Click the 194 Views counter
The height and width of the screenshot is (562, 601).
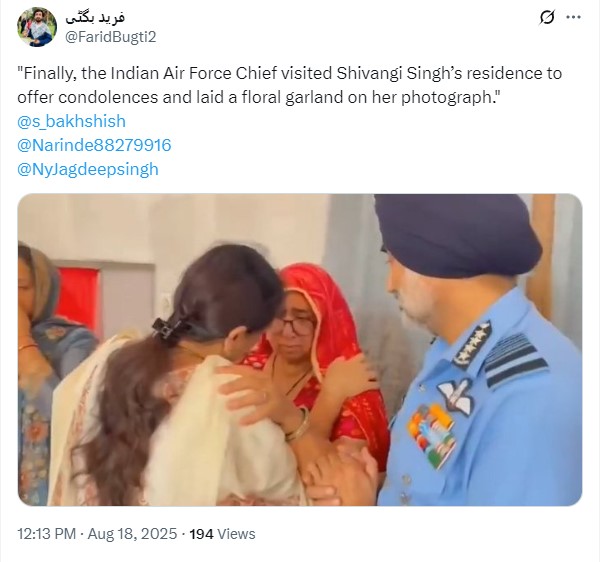click(x=222, y=534)
